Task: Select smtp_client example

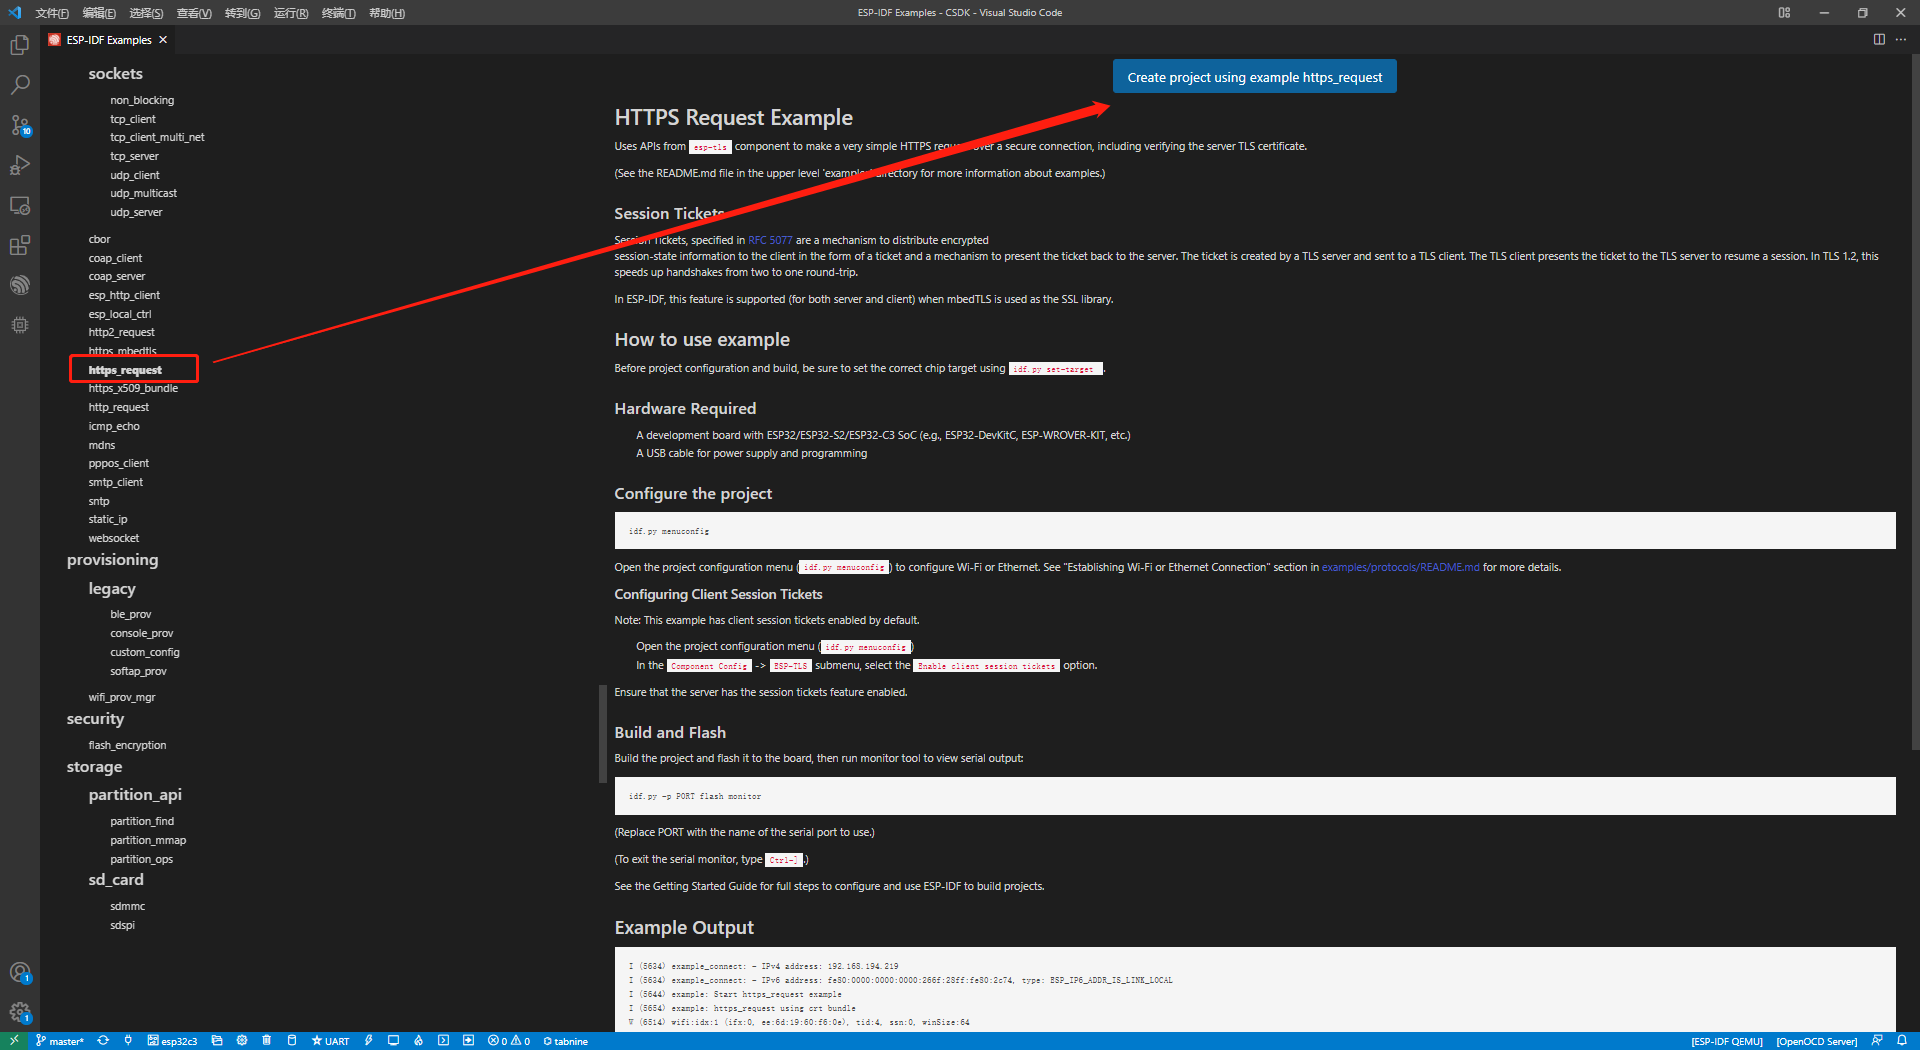Action: pos(116,482)
